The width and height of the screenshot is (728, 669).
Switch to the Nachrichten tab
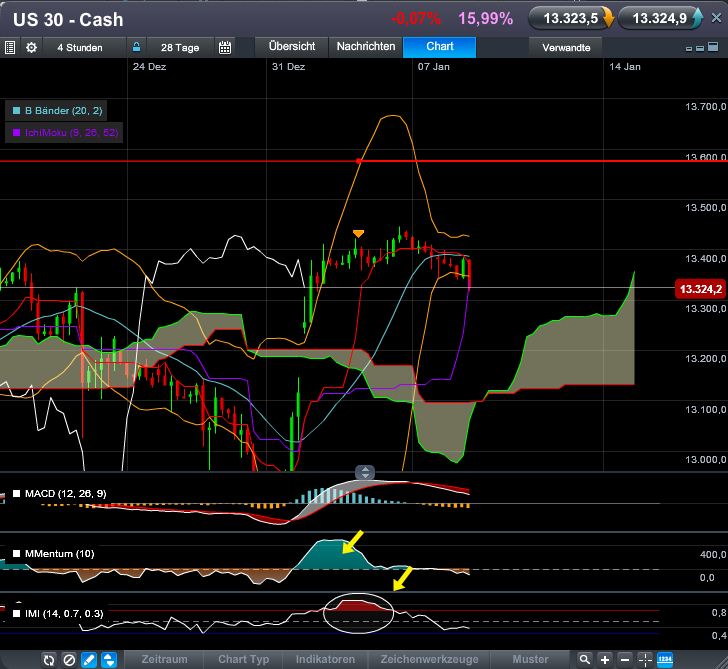click(x=366, y=46)
